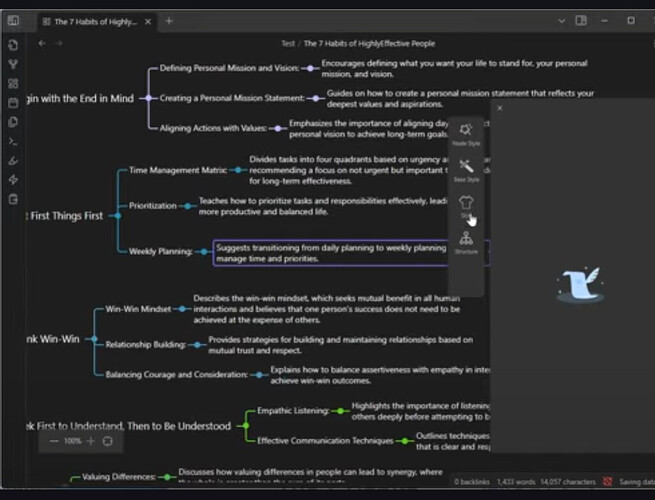This screenshot has height=500, width=655.
Task: Click the Skin t-shirt icon
Action: pos(466,204)
